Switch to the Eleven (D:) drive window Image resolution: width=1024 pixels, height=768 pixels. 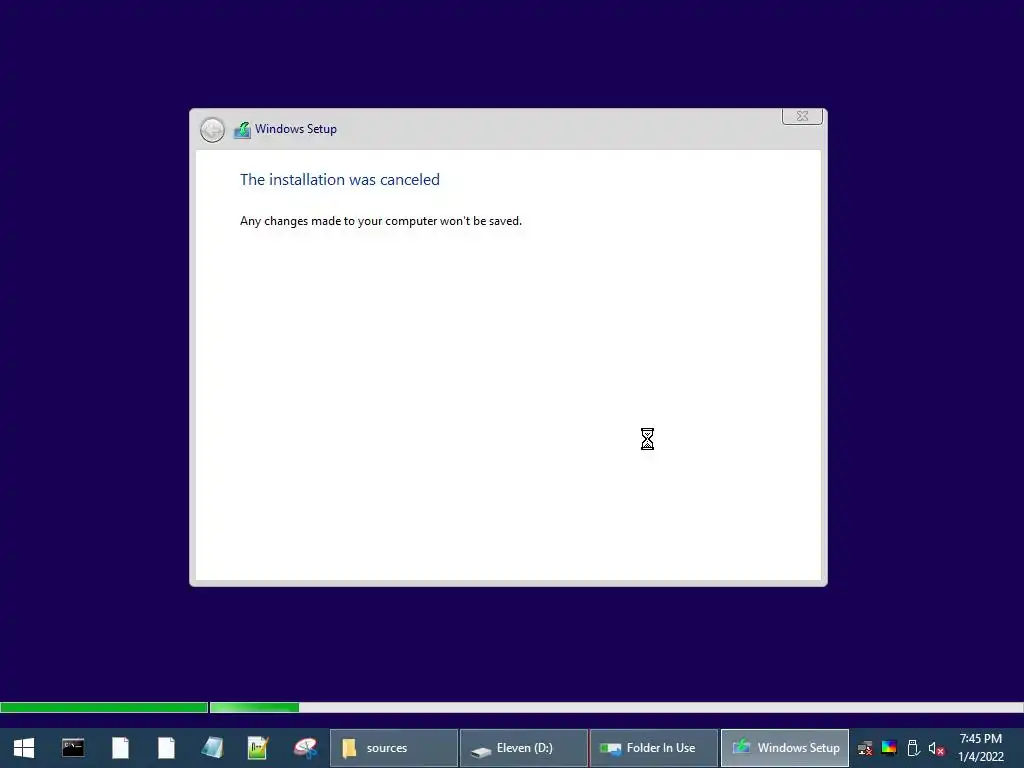tap(524, 748)
